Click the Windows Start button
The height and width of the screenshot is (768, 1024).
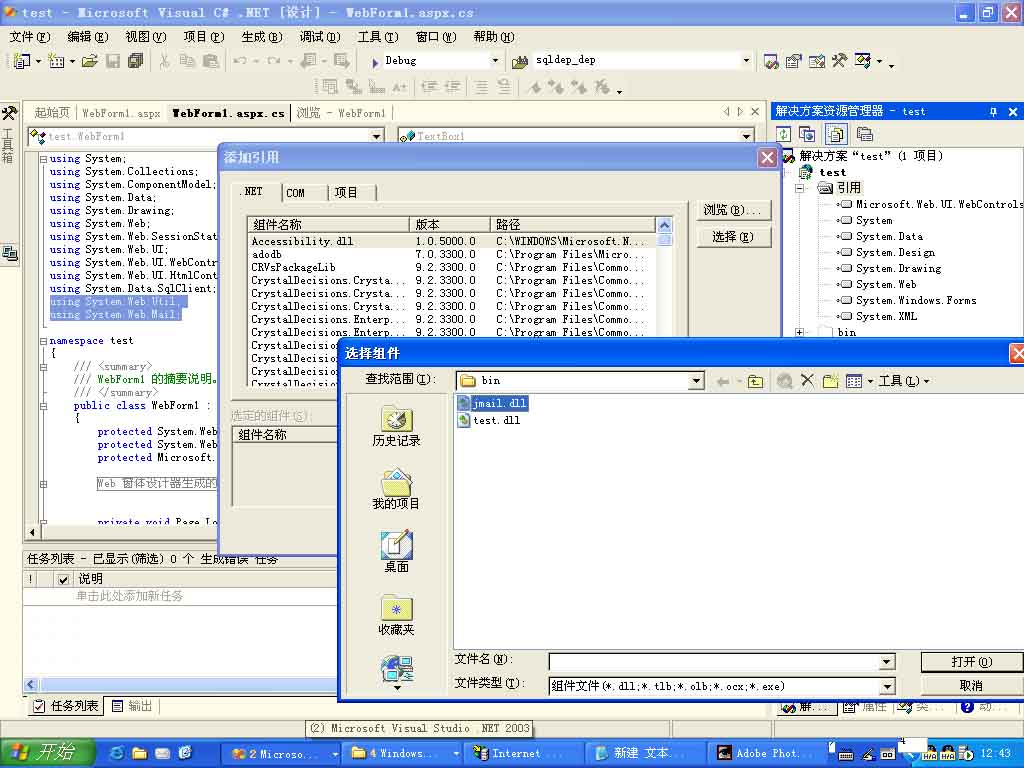coord(47,753)
